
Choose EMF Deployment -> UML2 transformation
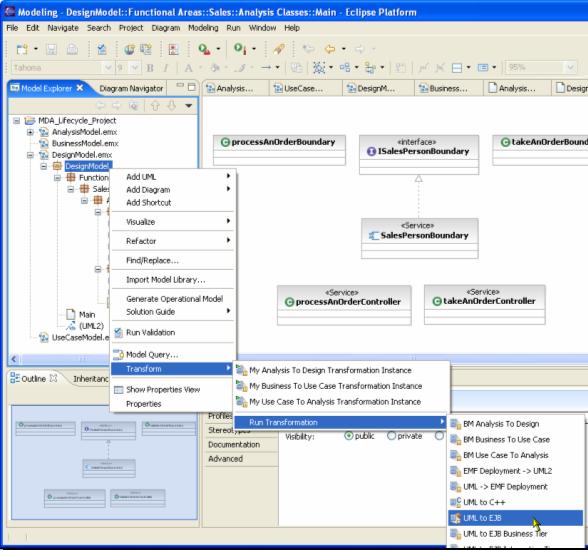516,471
